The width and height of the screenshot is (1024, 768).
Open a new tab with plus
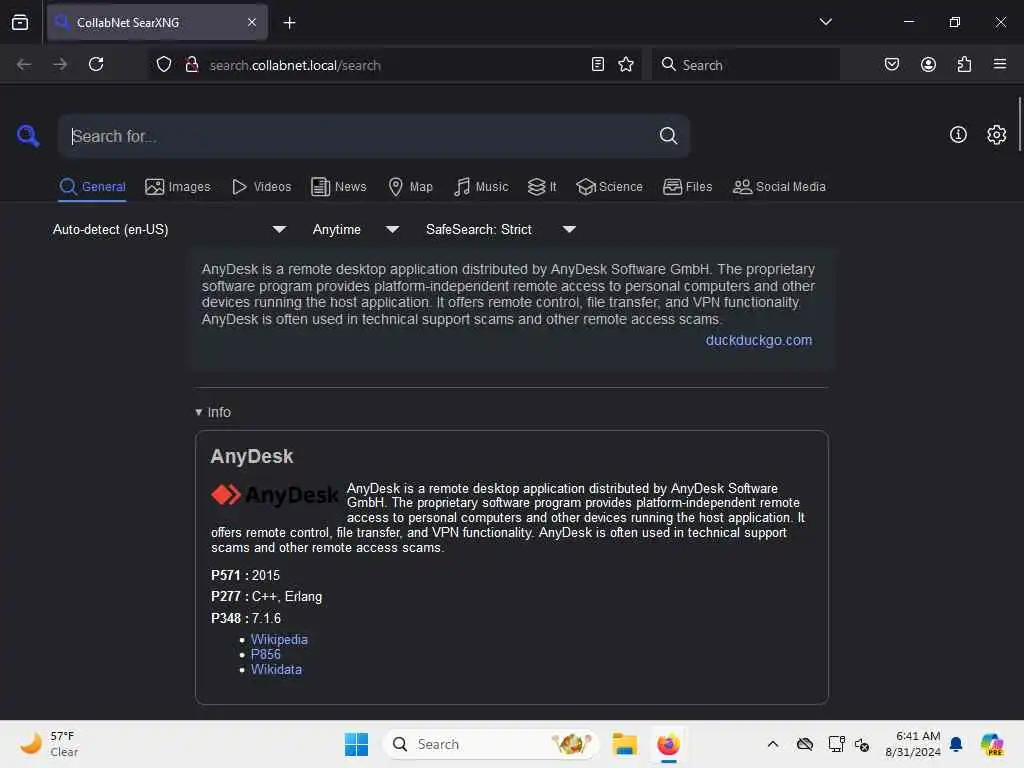[289, 23]
